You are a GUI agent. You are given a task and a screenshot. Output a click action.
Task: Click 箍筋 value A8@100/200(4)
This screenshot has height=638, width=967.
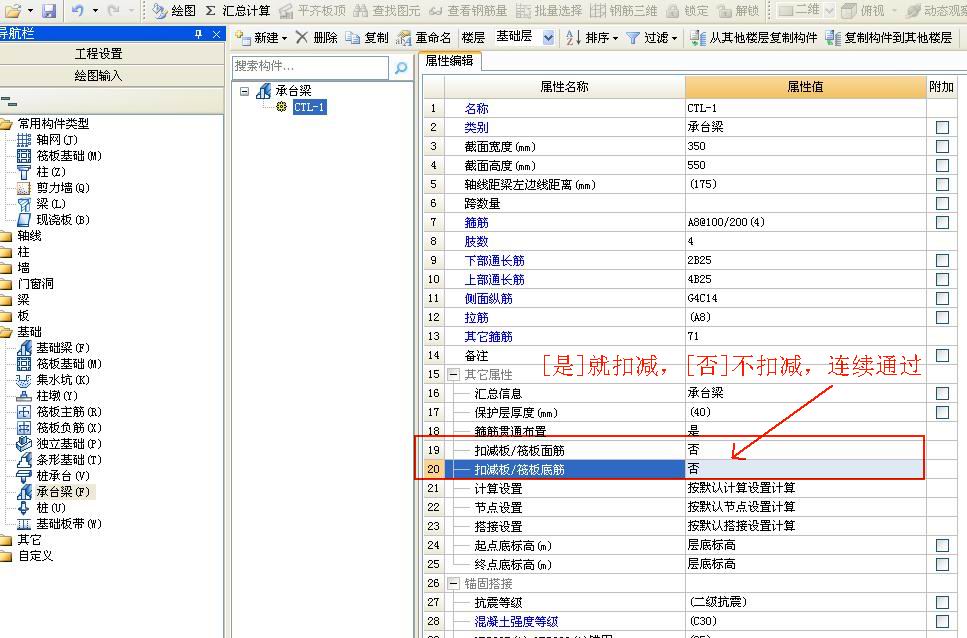click(x=805, y=223)
